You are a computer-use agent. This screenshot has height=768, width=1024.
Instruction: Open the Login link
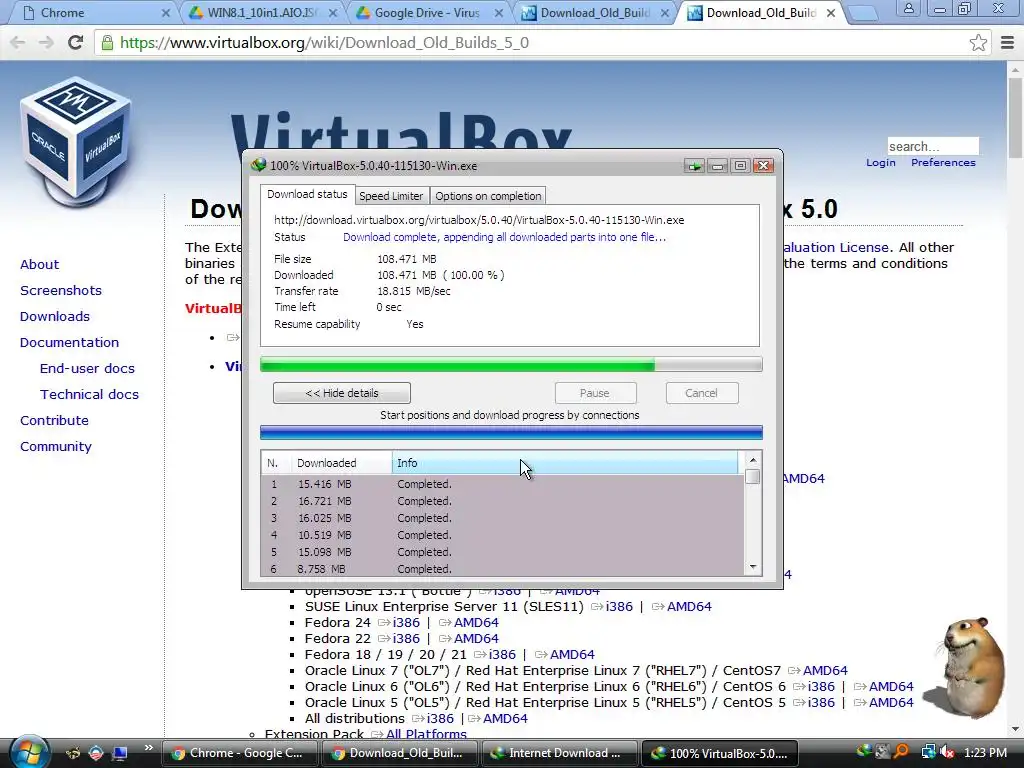point(880,163)
